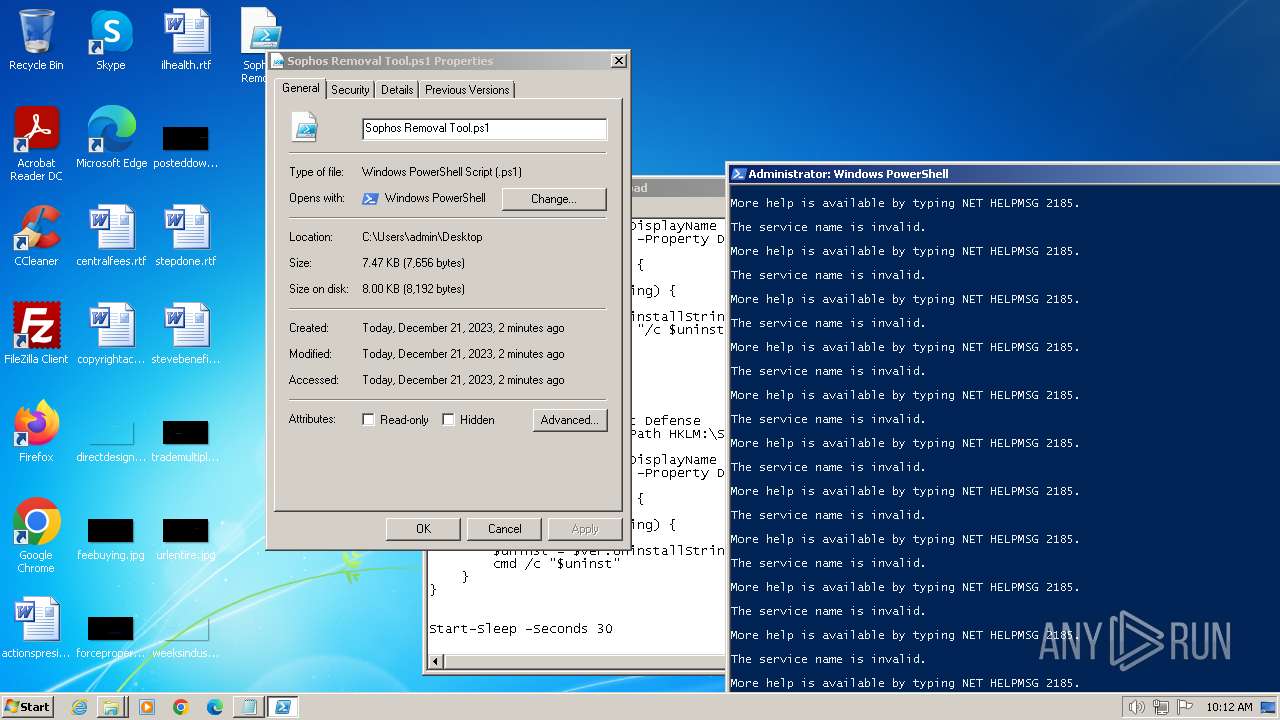The height and width of the screenshot is (720, 1280).
Task: Click the PowerShell window title bar
Action: coord(1003,174)
